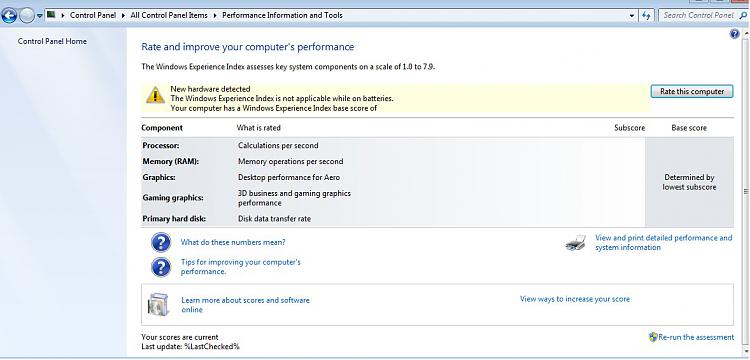Select Control Panel breadcrumb

click(x=93, y=15)
